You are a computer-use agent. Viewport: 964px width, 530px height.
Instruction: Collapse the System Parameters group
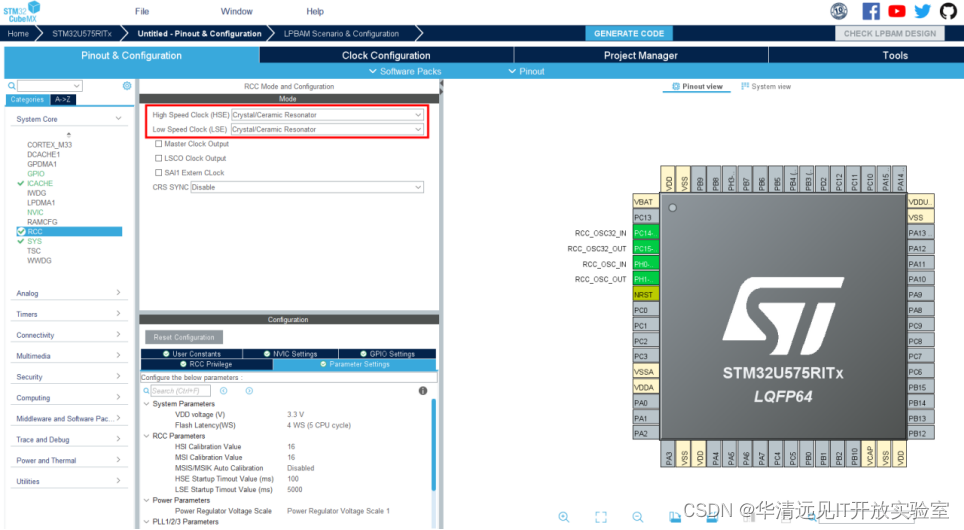click(146, 404)
